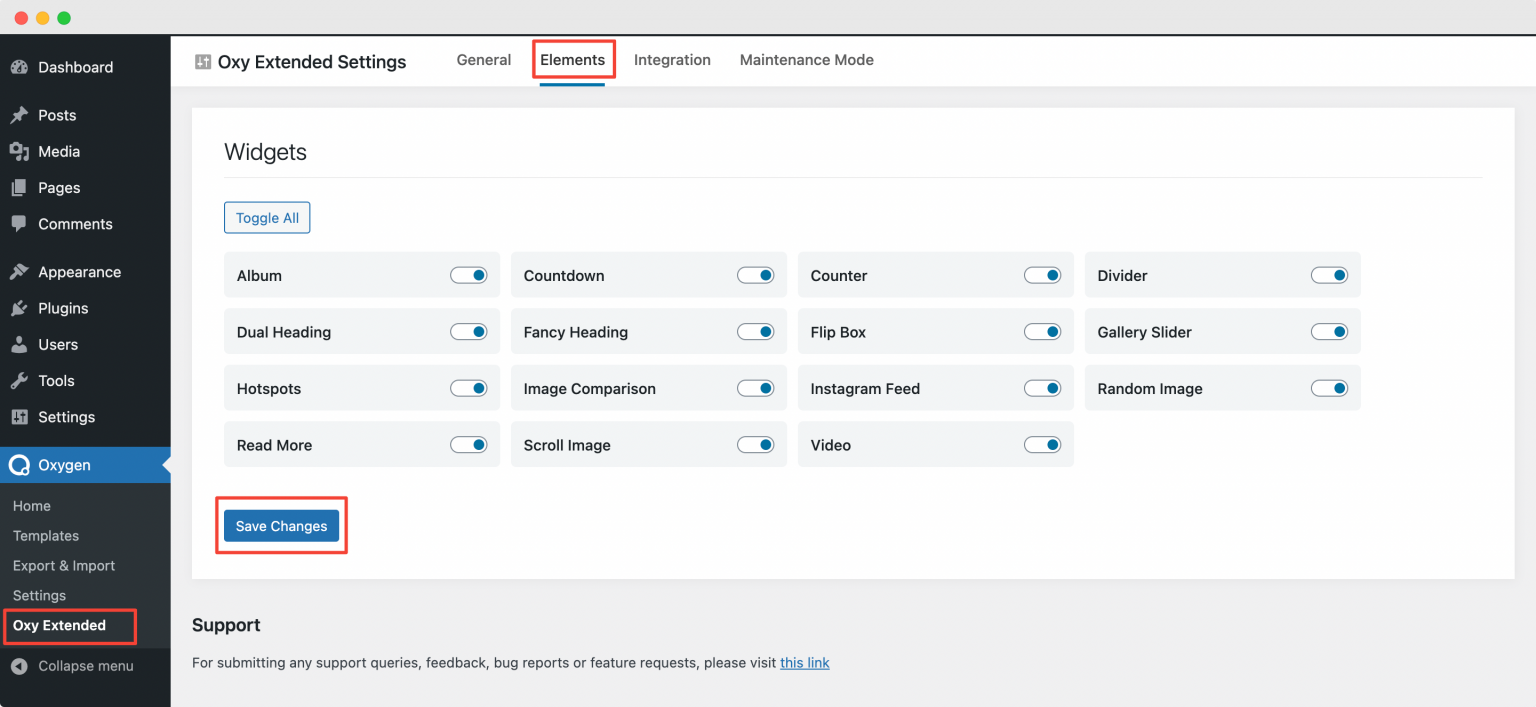Click the Save Changes button
Viewport: 1536px width, 707px height.
281,525
